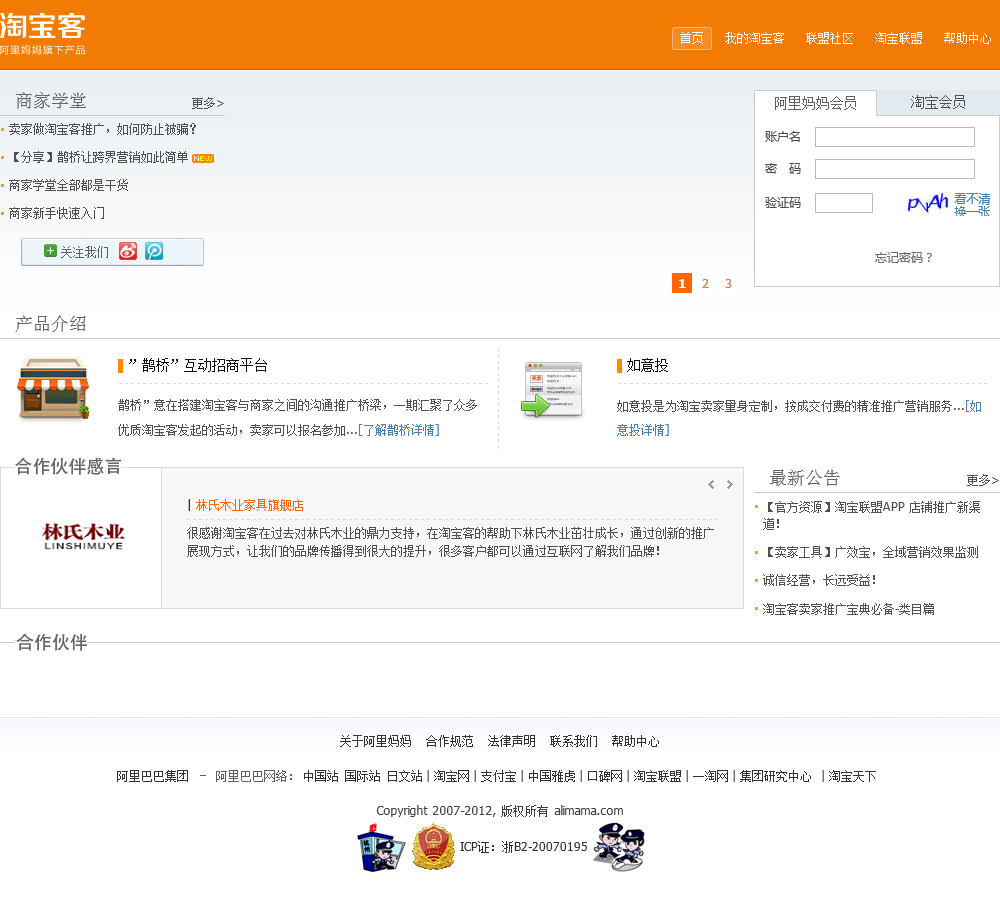Open 口碑网 footer link
The image size is (1000, 909).
click(x=605, y=776)
